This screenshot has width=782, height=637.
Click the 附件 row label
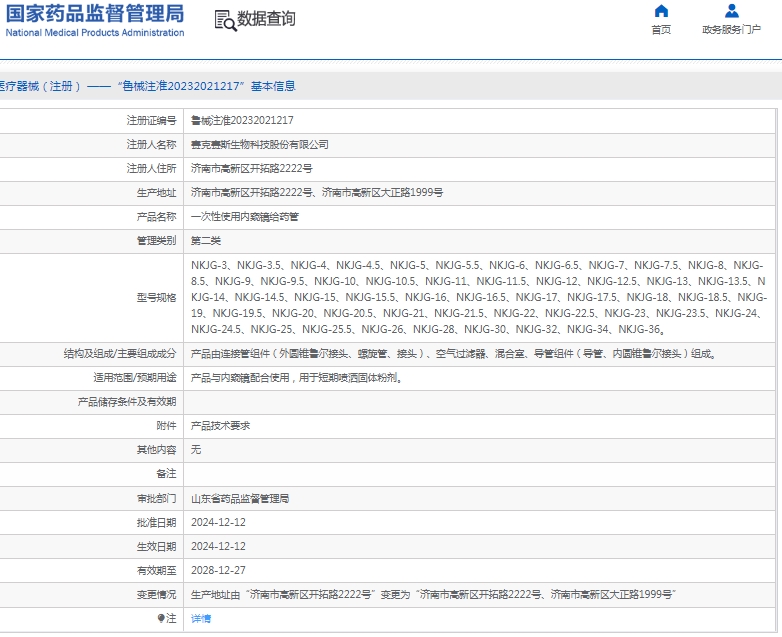point(166,425)
